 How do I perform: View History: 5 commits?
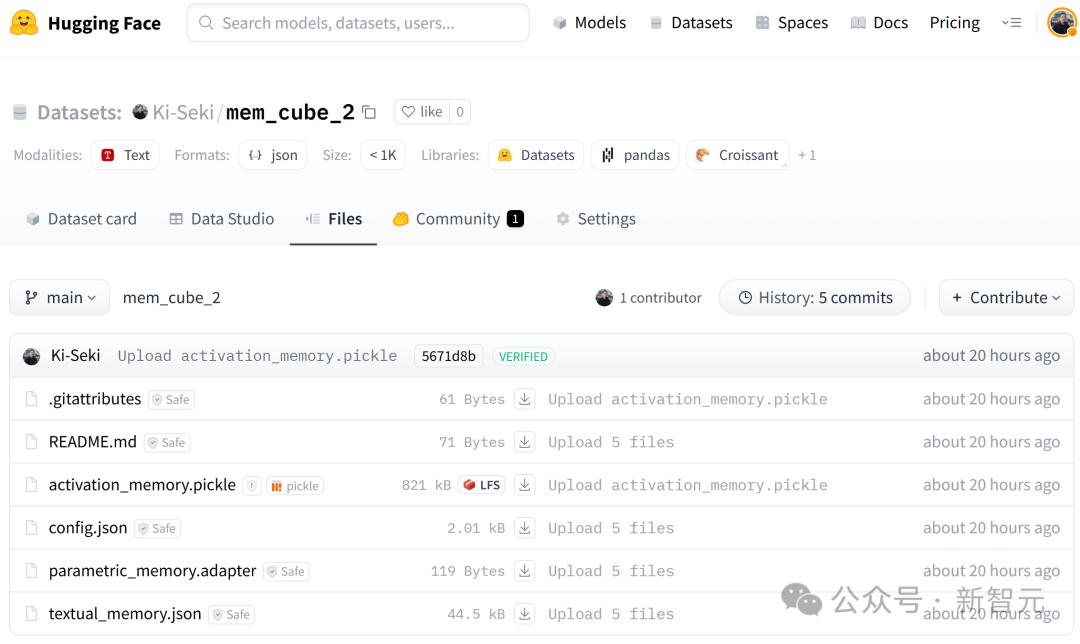tap(815, 298)
